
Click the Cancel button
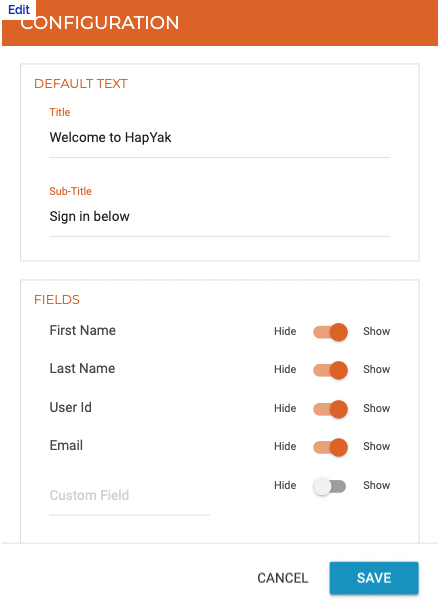click(x=283, y=578)
